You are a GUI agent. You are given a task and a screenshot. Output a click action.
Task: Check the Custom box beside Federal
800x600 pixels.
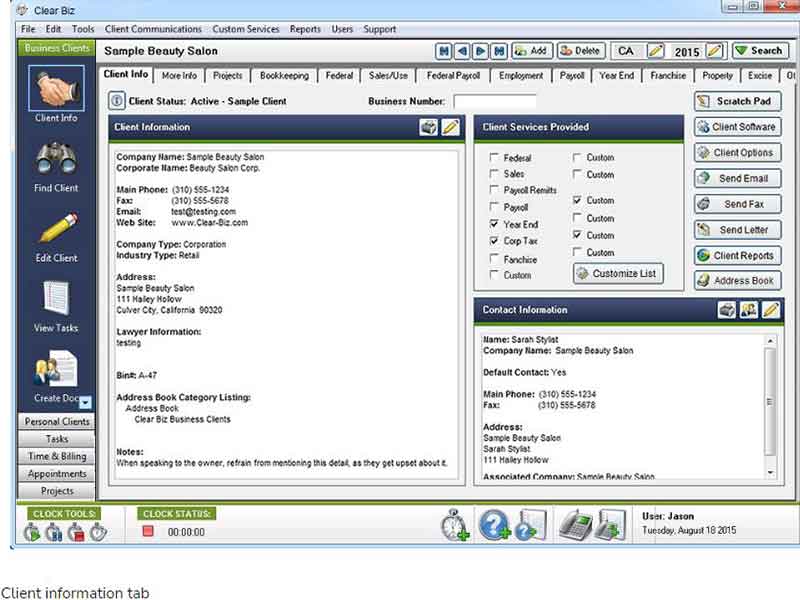(x=577, y=157)
